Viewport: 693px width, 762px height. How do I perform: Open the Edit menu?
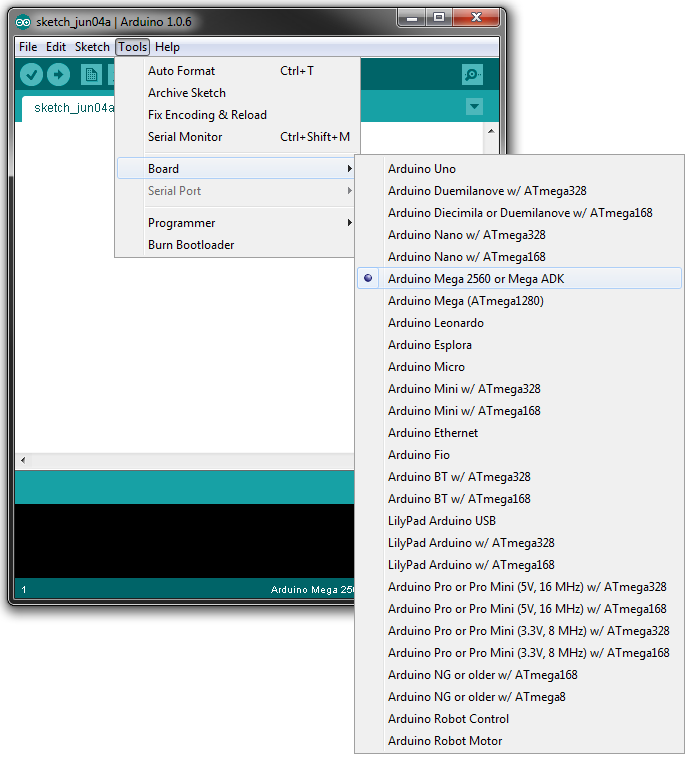pyautogui.click(x=56, y=47)
